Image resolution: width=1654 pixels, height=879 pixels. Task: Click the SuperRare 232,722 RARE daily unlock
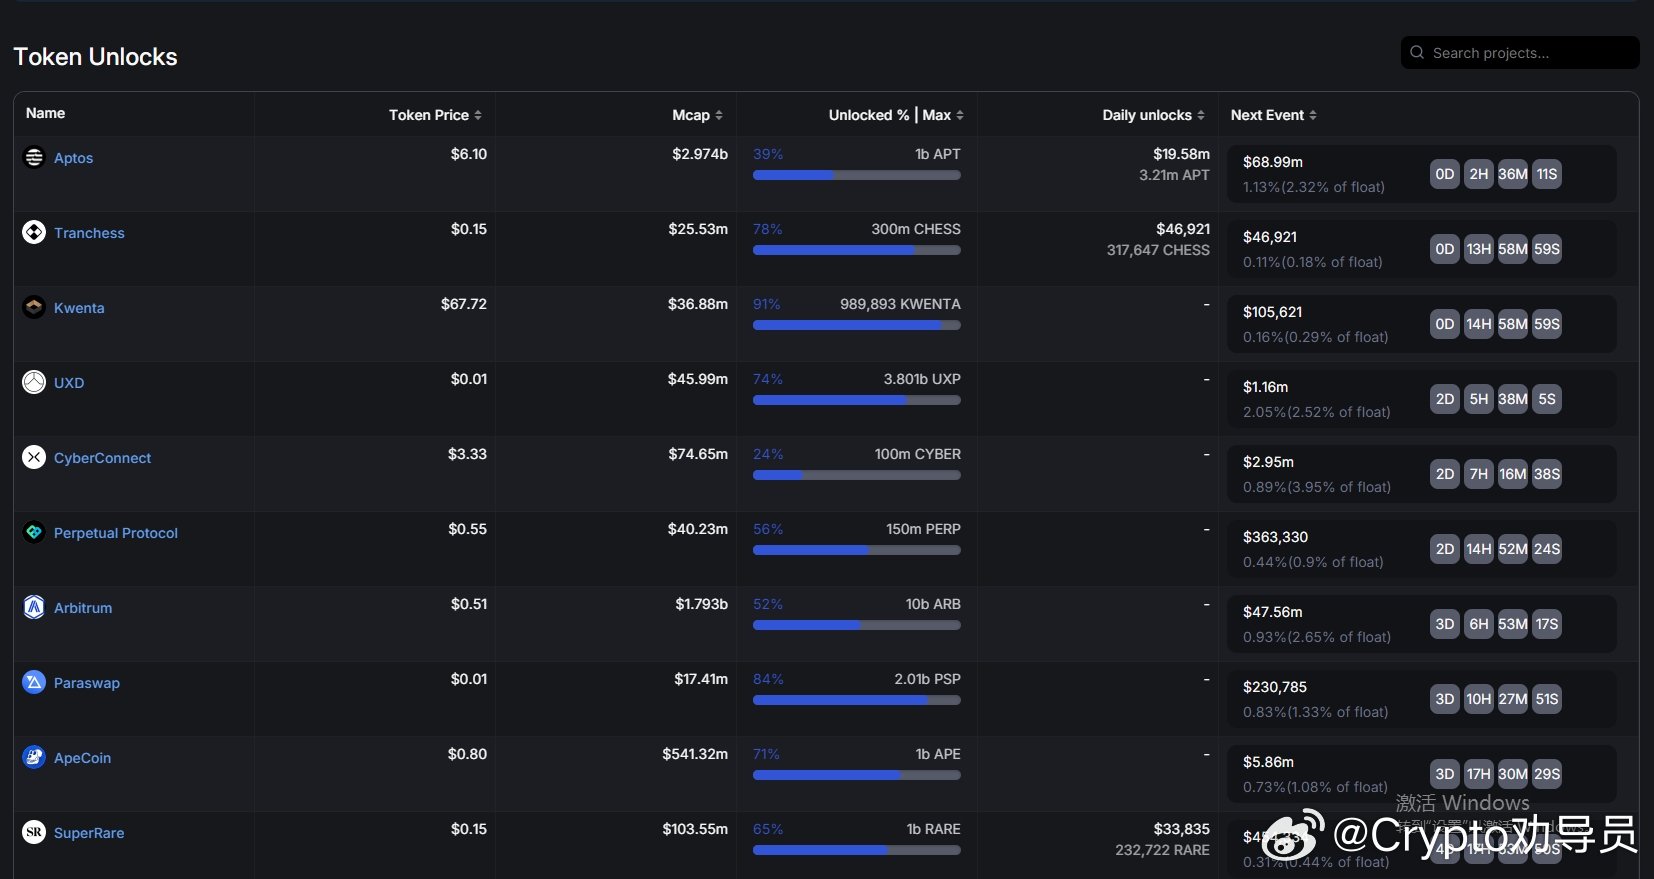(1162, 850)
